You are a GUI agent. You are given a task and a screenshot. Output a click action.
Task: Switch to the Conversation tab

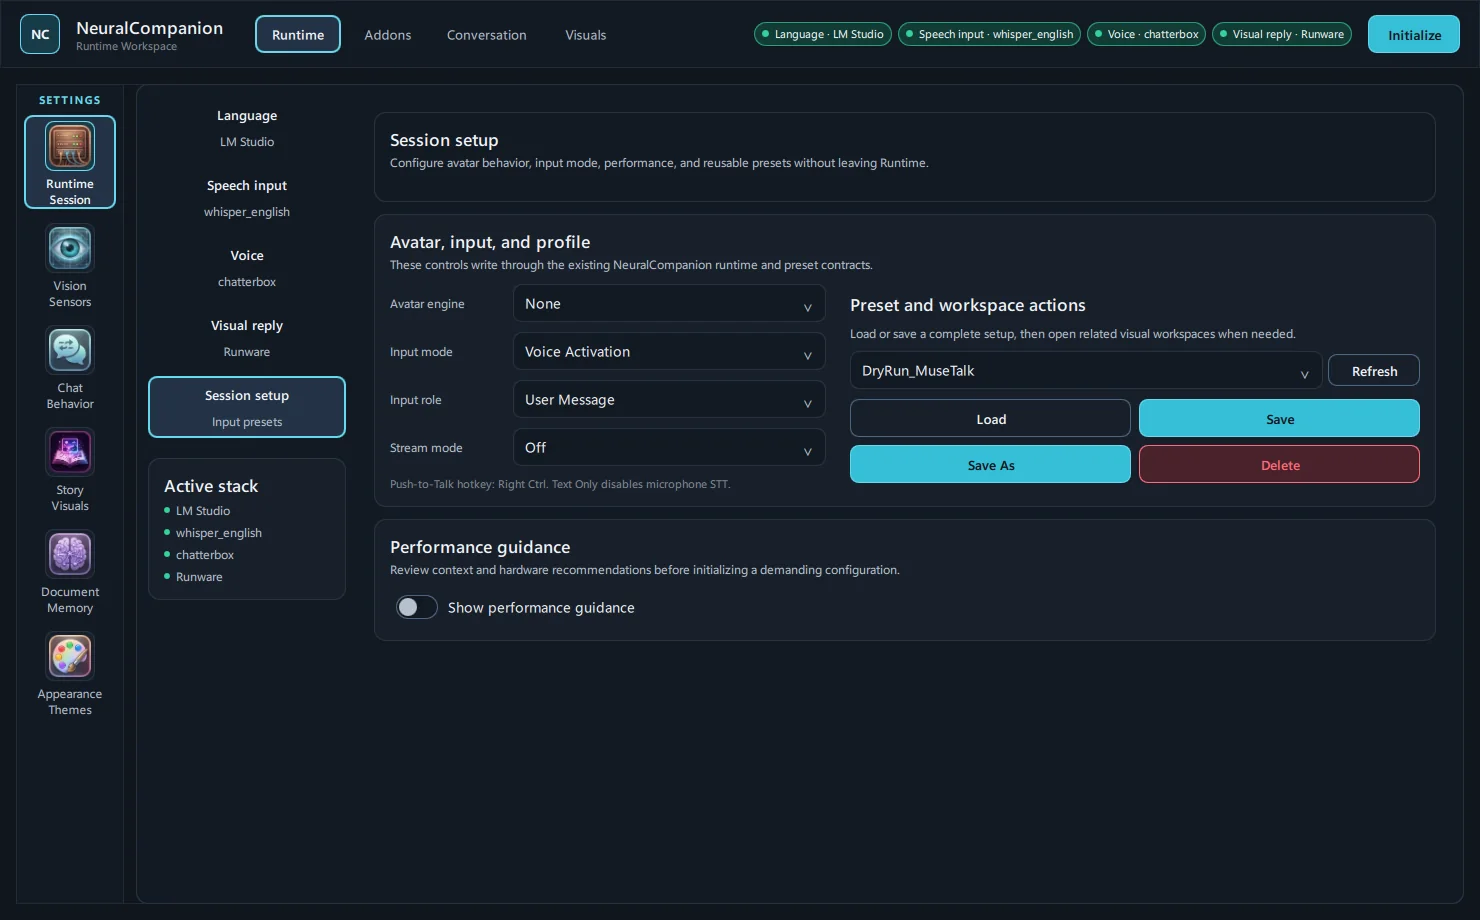point(487,35)
